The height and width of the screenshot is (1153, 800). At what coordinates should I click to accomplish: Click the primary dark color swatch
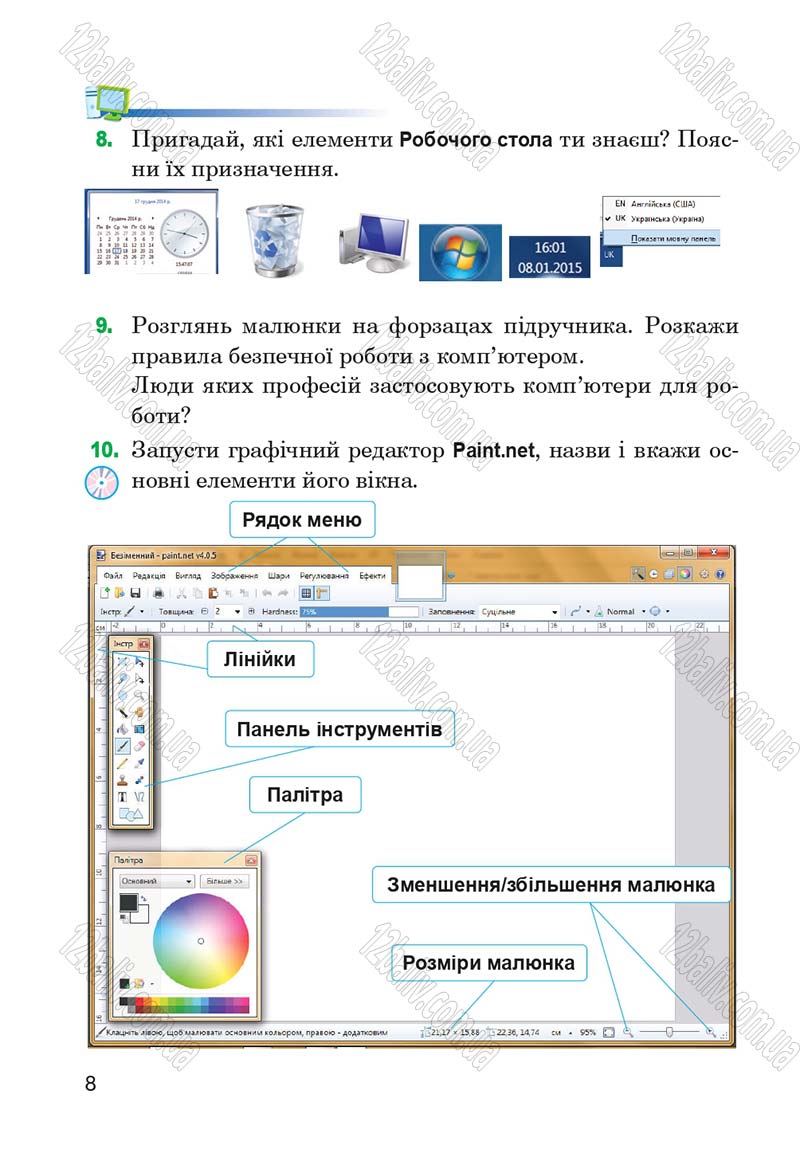point(129,902)
